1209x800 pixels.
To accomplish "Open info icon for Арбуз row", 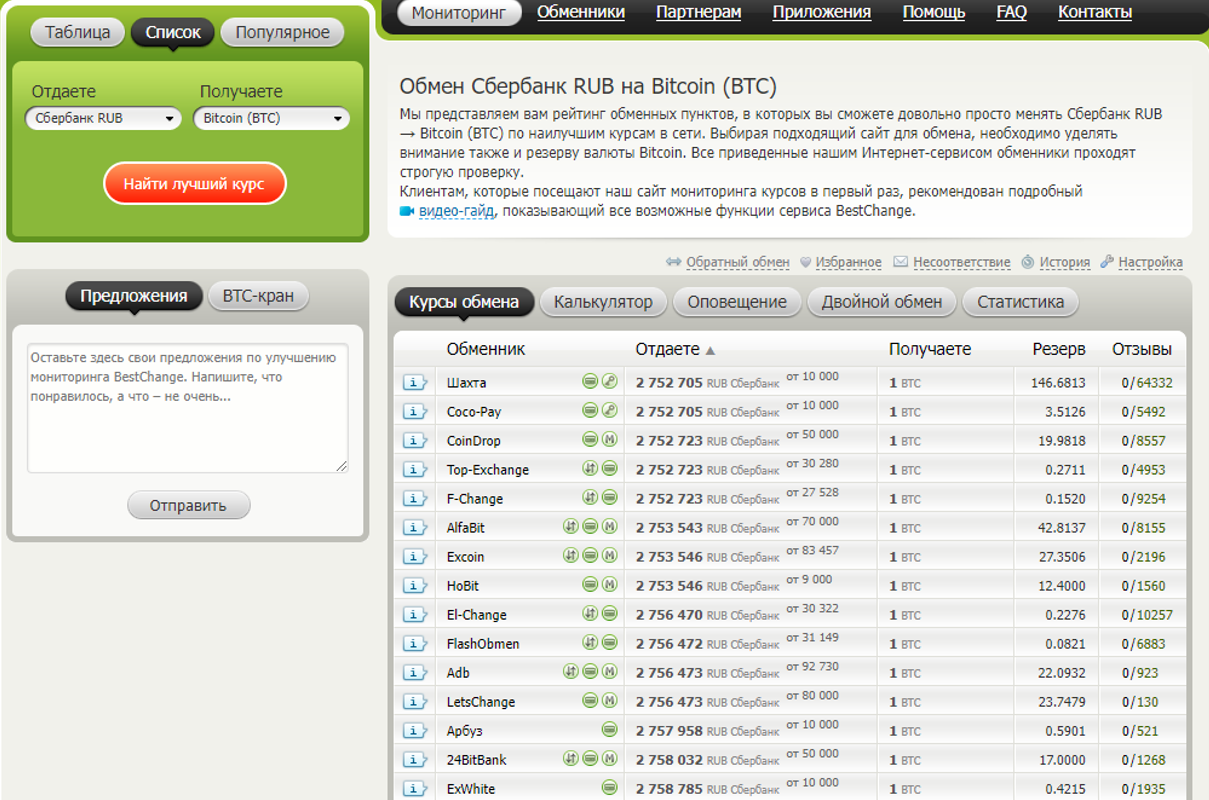I will tap(415, 730).
